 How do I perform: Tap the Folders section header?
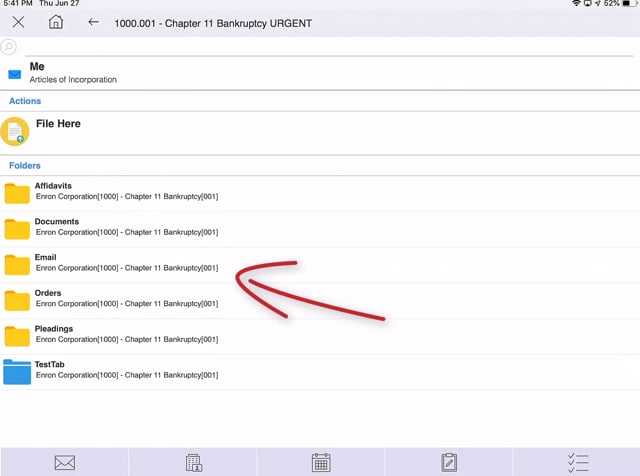coord(25,165)
